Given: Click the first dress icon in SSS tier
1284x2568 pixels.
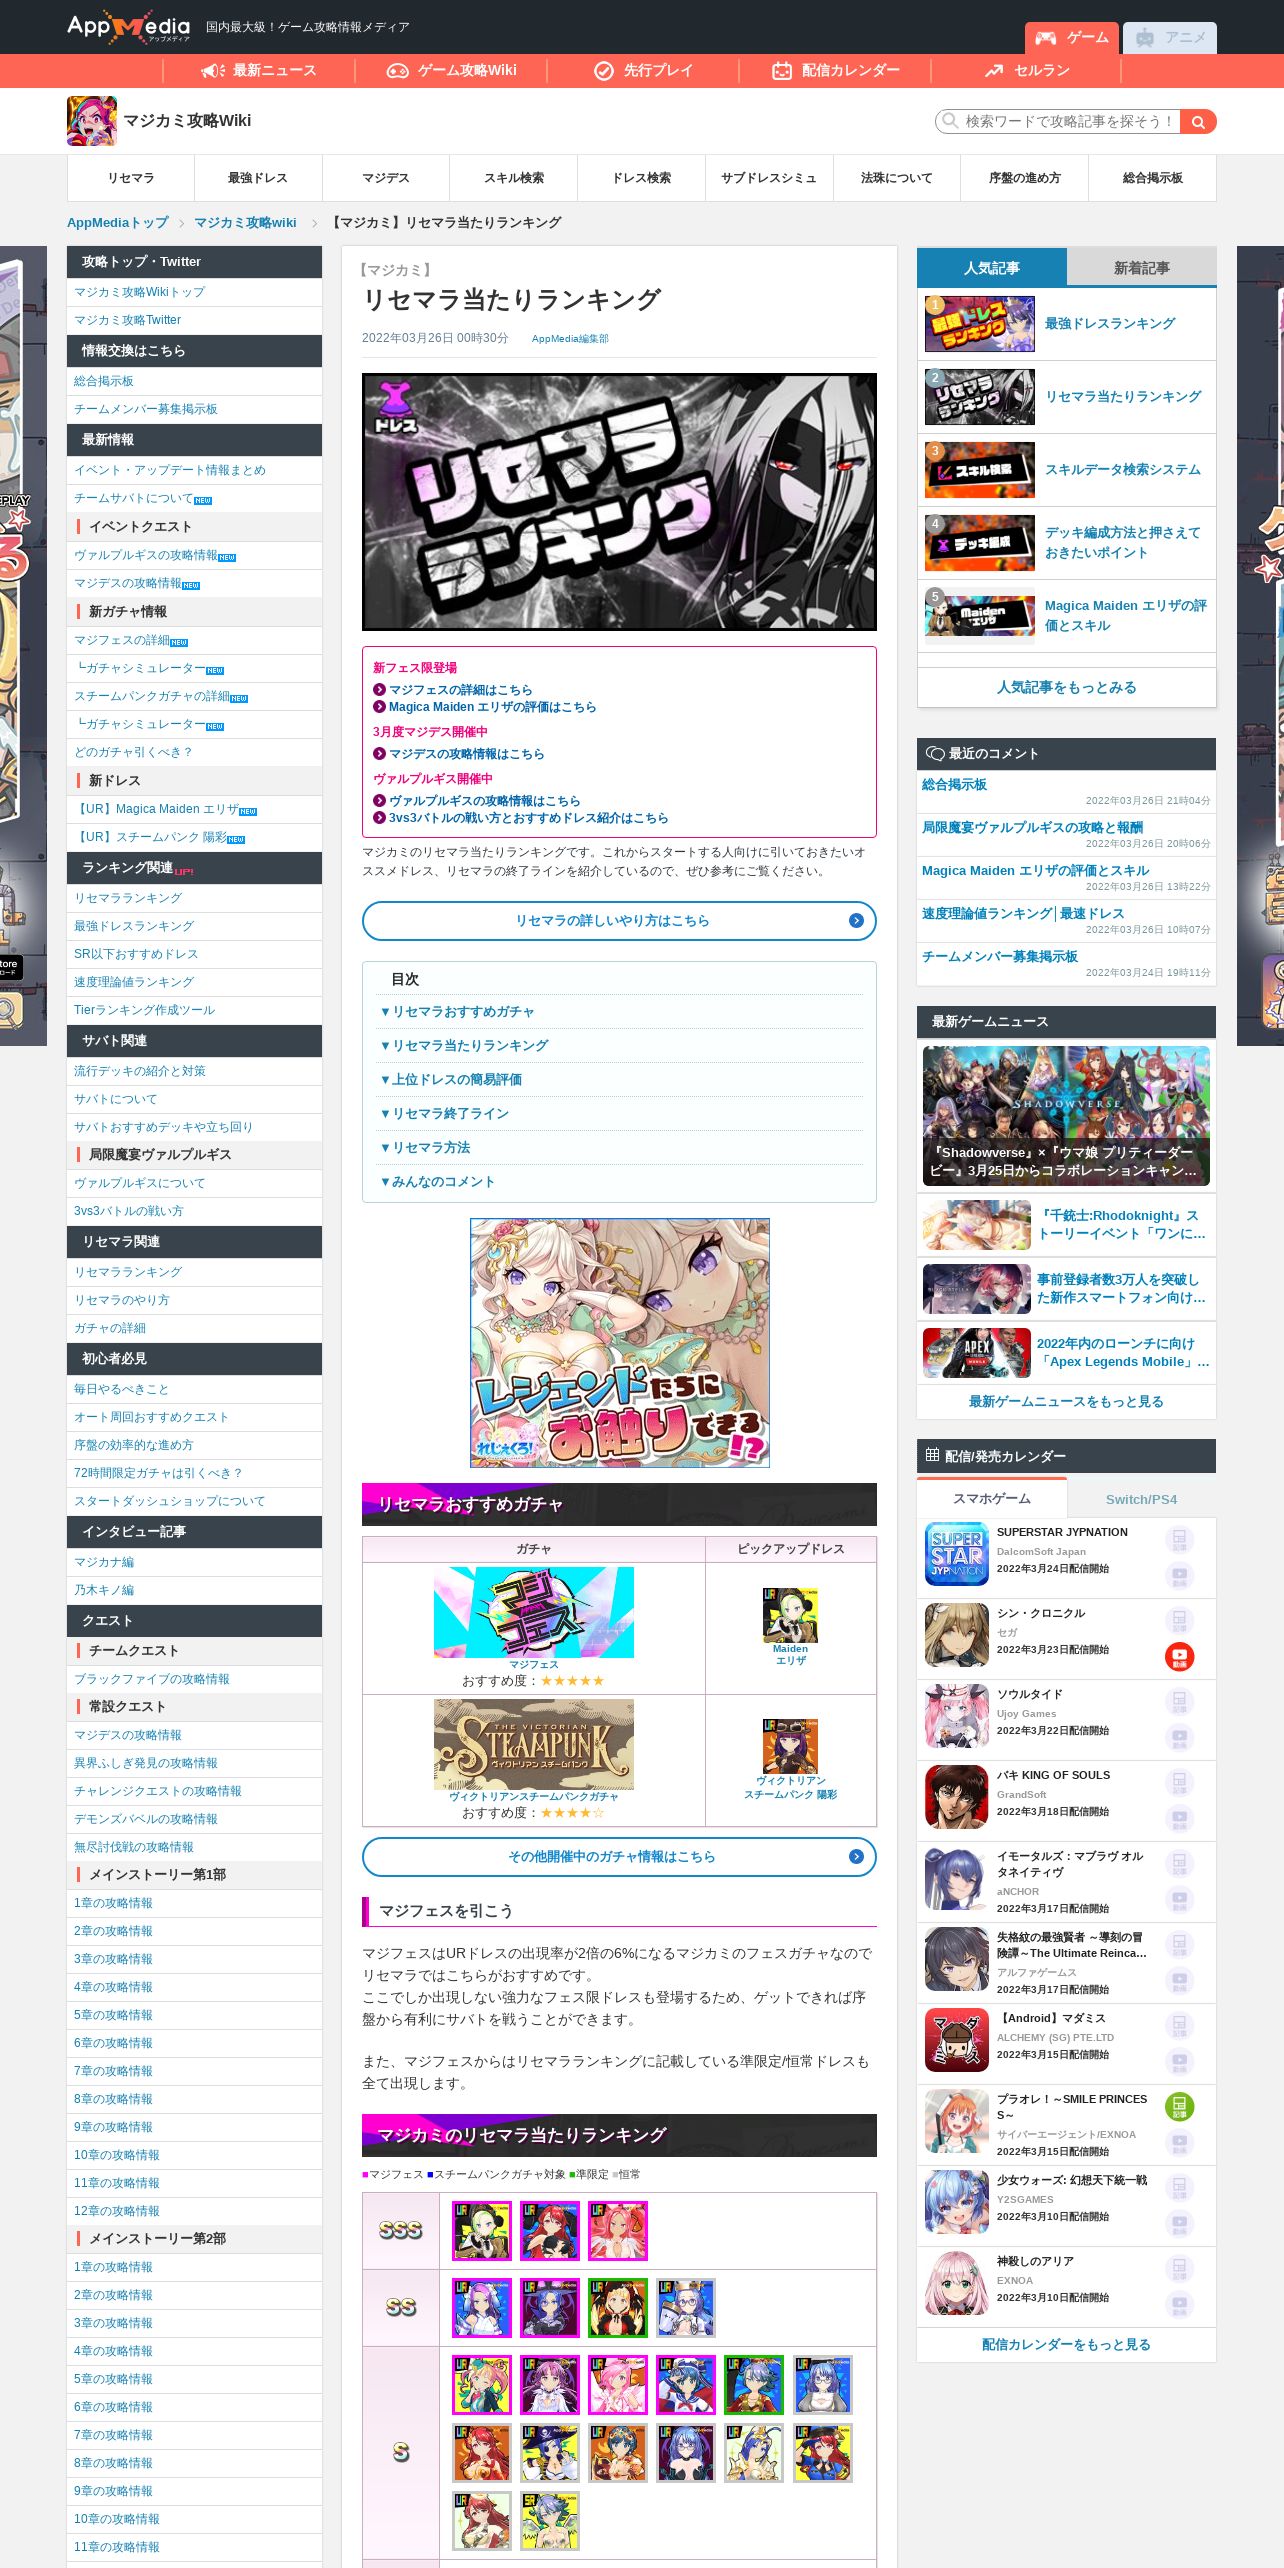Looking at the screenshot, I should click(482, 2230).
